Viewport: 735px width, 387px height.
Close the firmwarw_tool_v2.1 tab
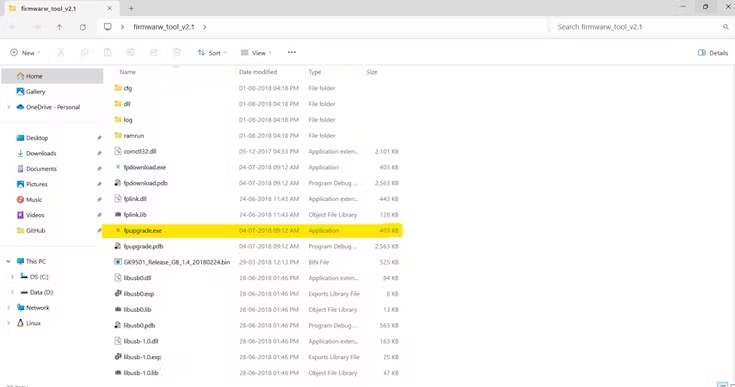pyautogui.click(x=109, y=8)
